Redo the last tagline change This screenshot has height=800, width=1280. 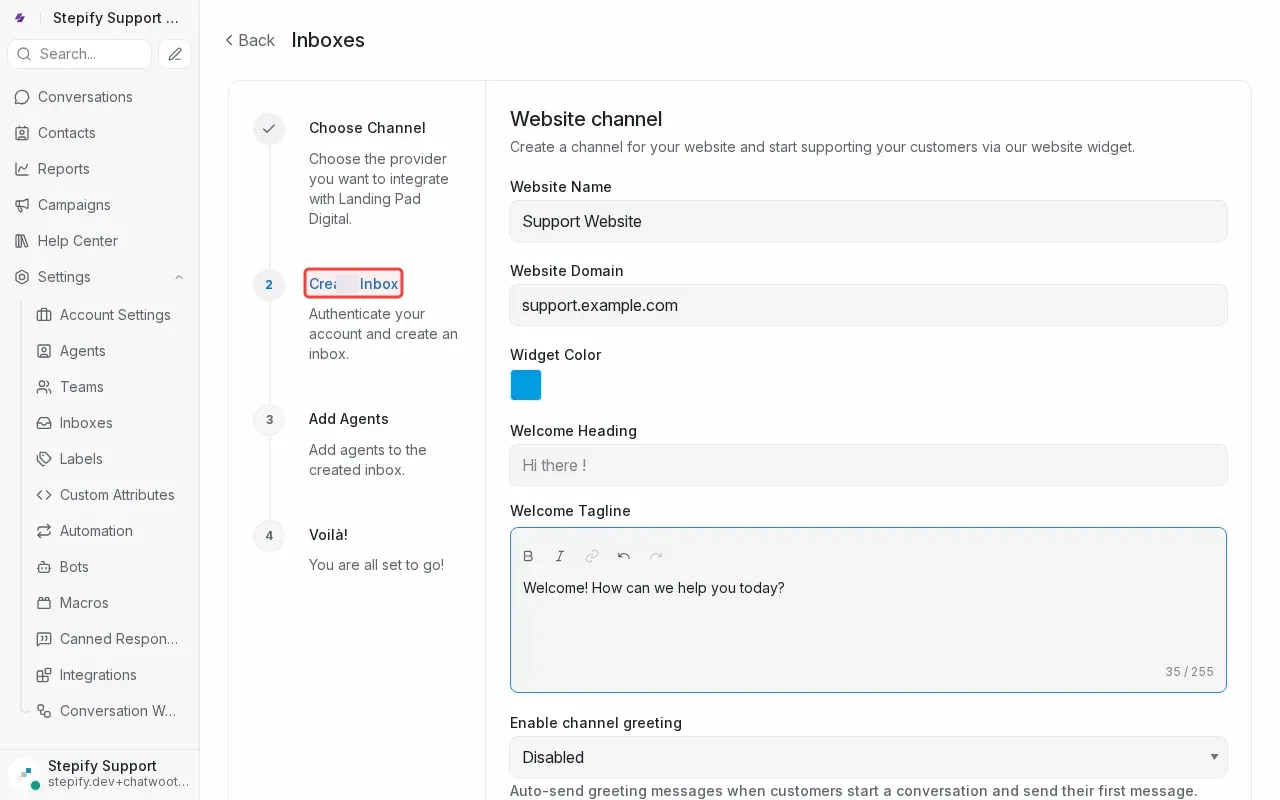click(x=656, y=556)
